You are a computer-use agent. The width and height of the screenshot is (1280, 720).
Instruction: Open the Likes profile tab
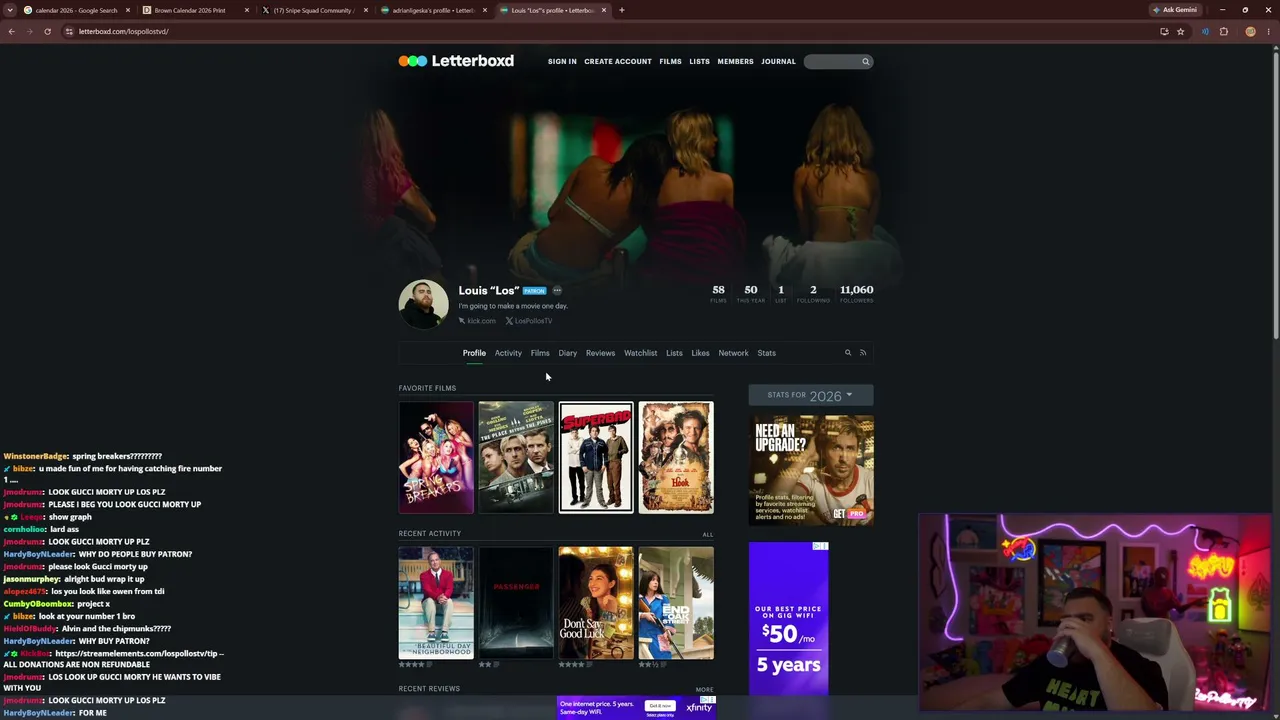700,353
